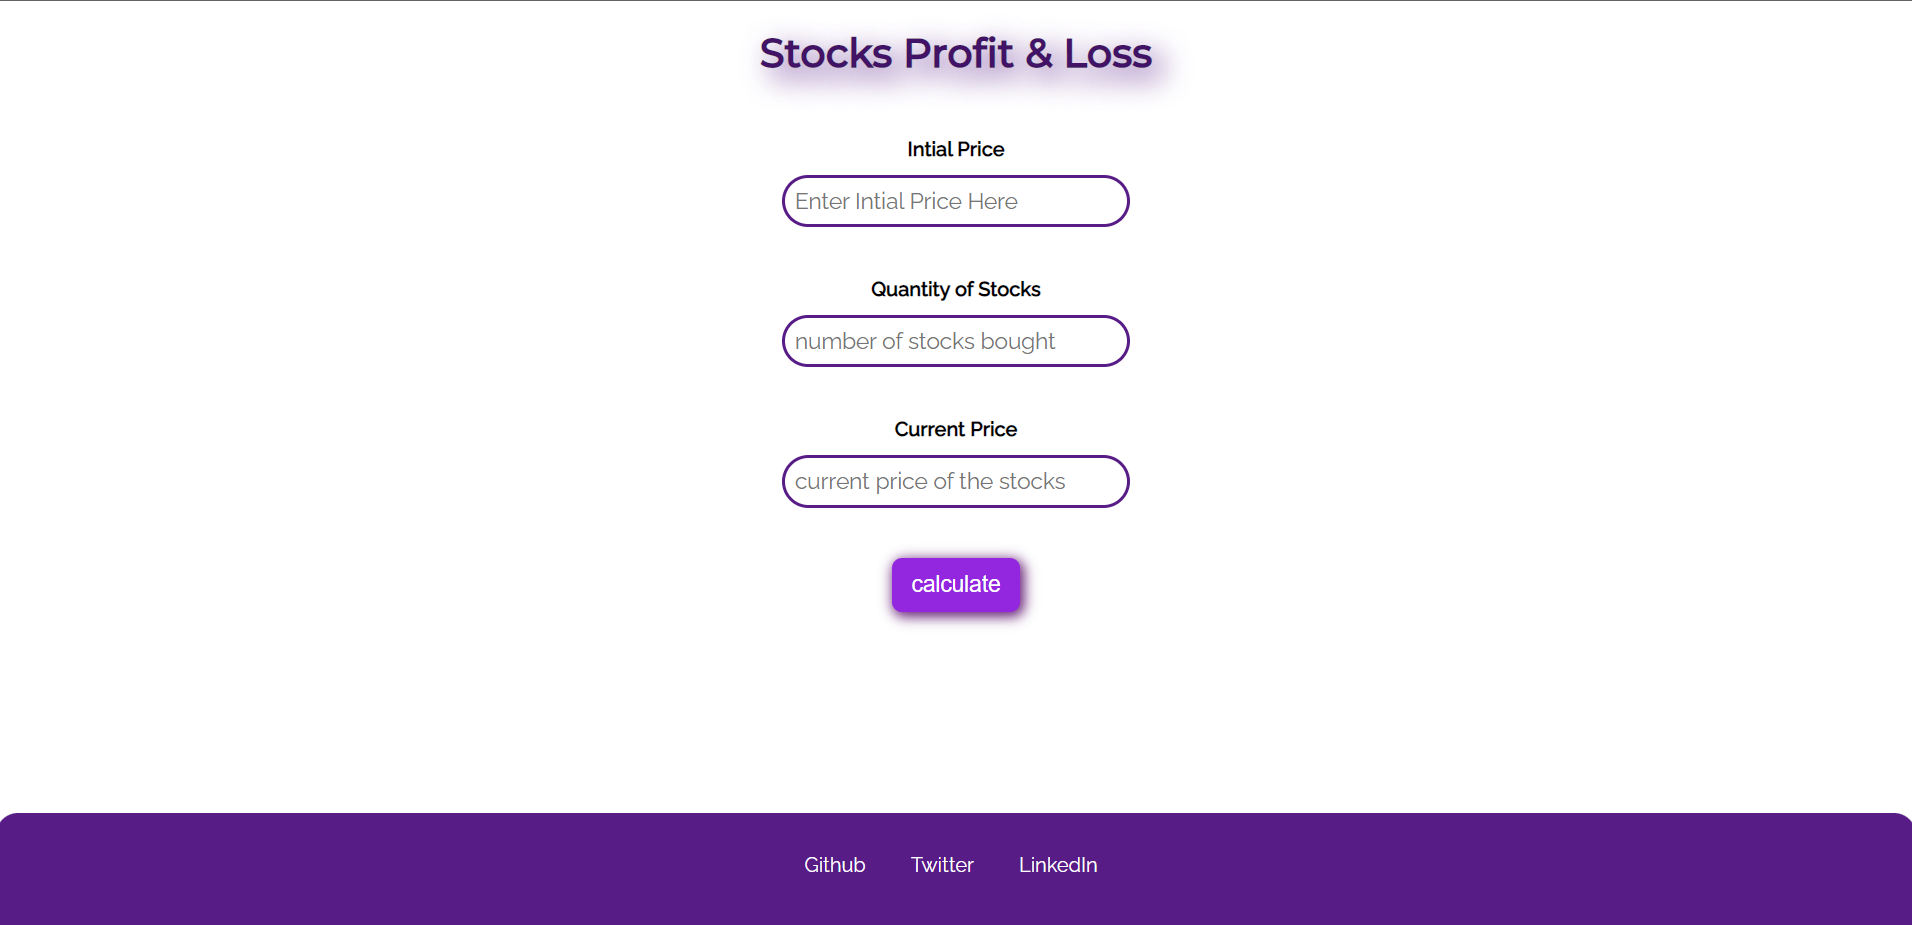This screenshot has width=1912, height=925.
Task: Select the Current Price label
Action: coord(955,428)
